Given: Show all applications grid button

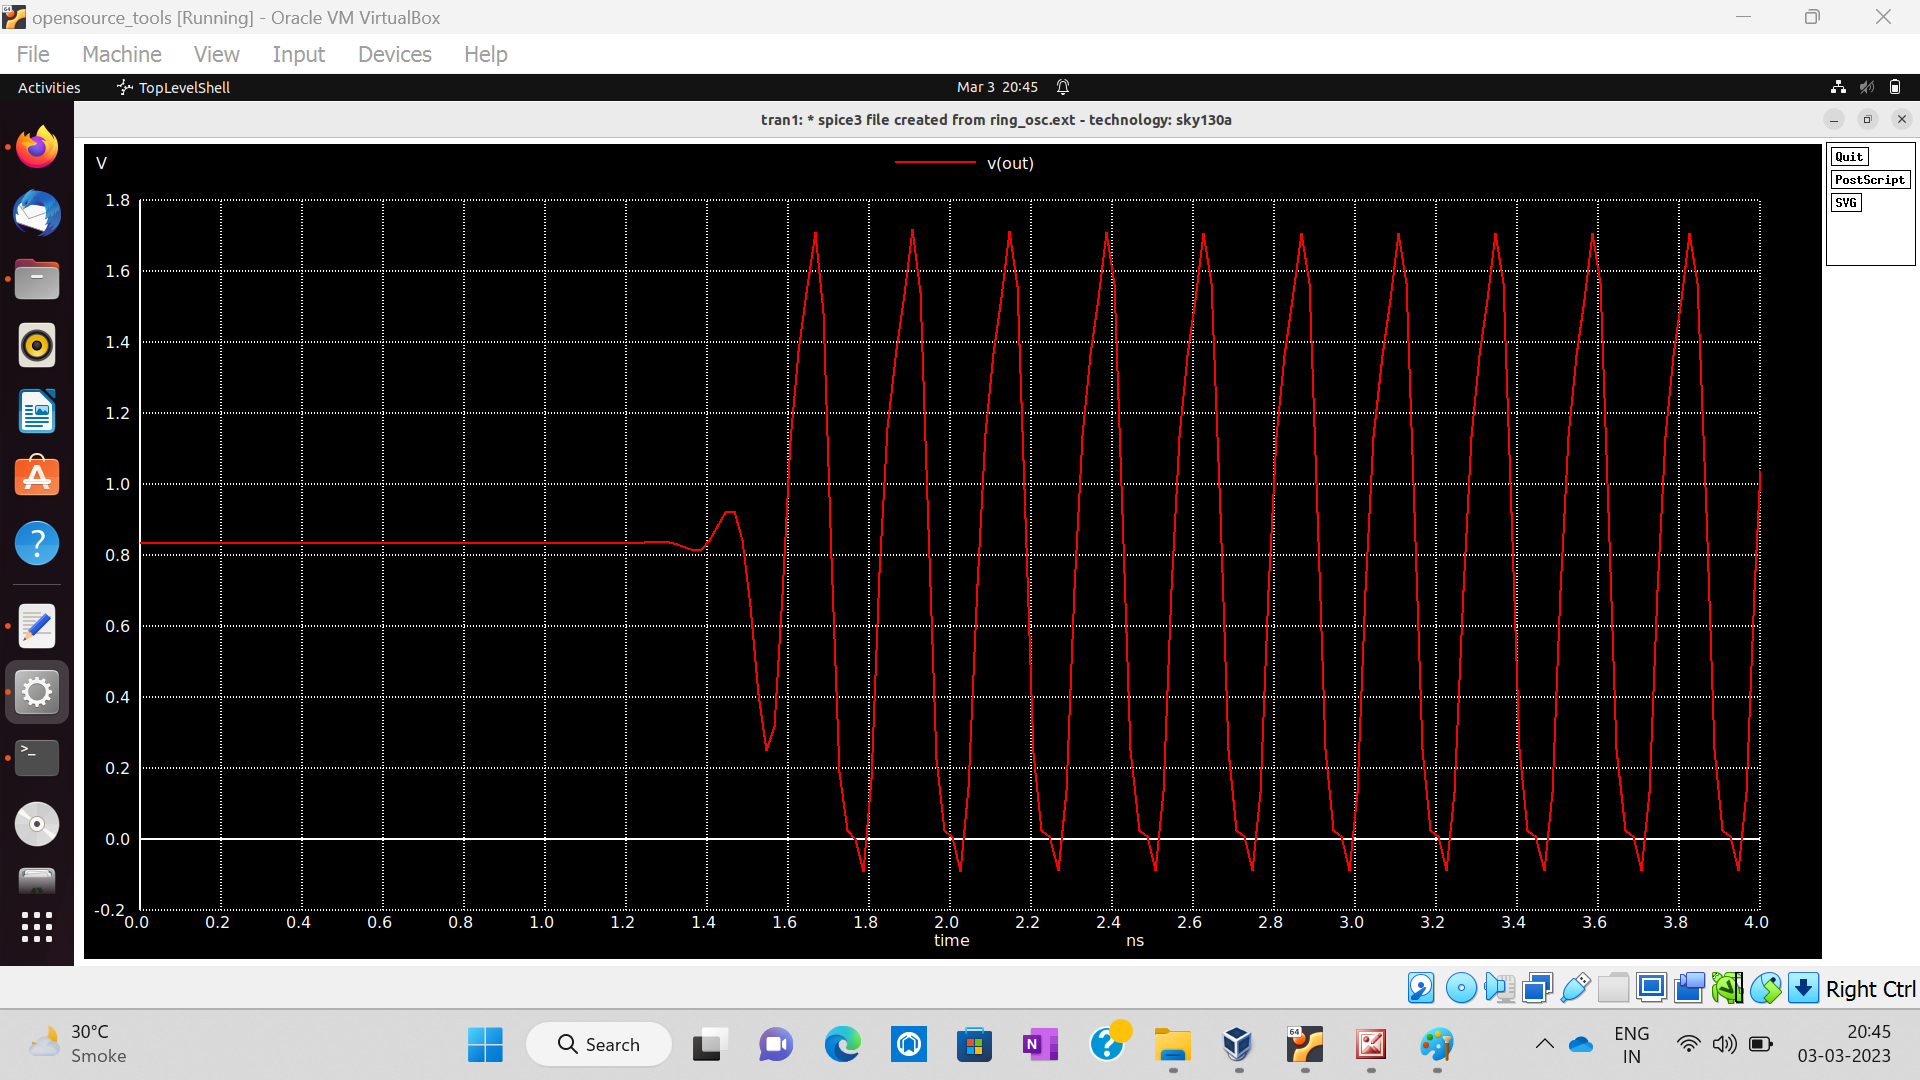Looking at the screenshot, I should point(37,927).
